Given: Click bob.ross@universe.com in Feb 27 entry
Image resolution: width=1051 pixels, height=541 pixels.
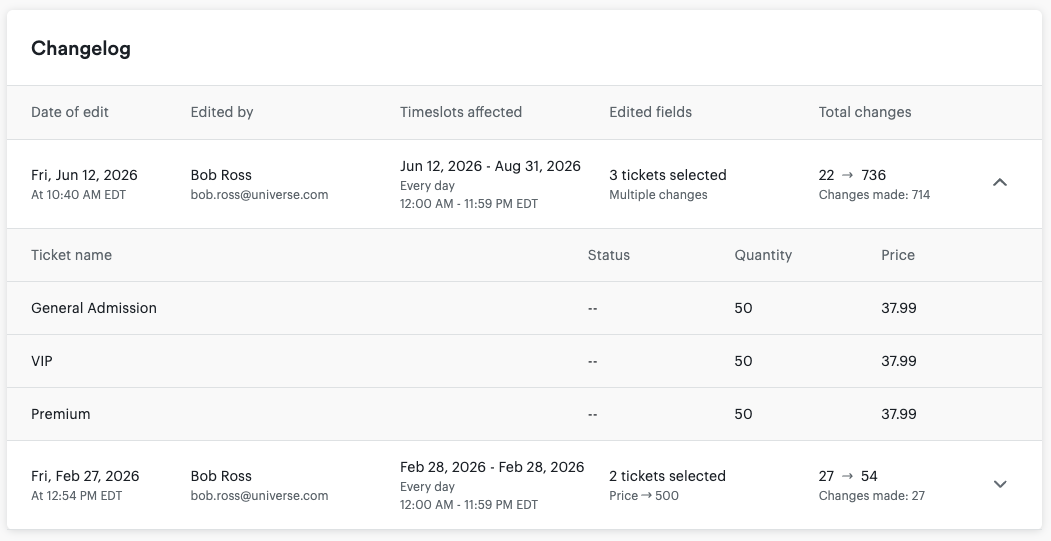Looking at the screenshot, I should 259,496.
